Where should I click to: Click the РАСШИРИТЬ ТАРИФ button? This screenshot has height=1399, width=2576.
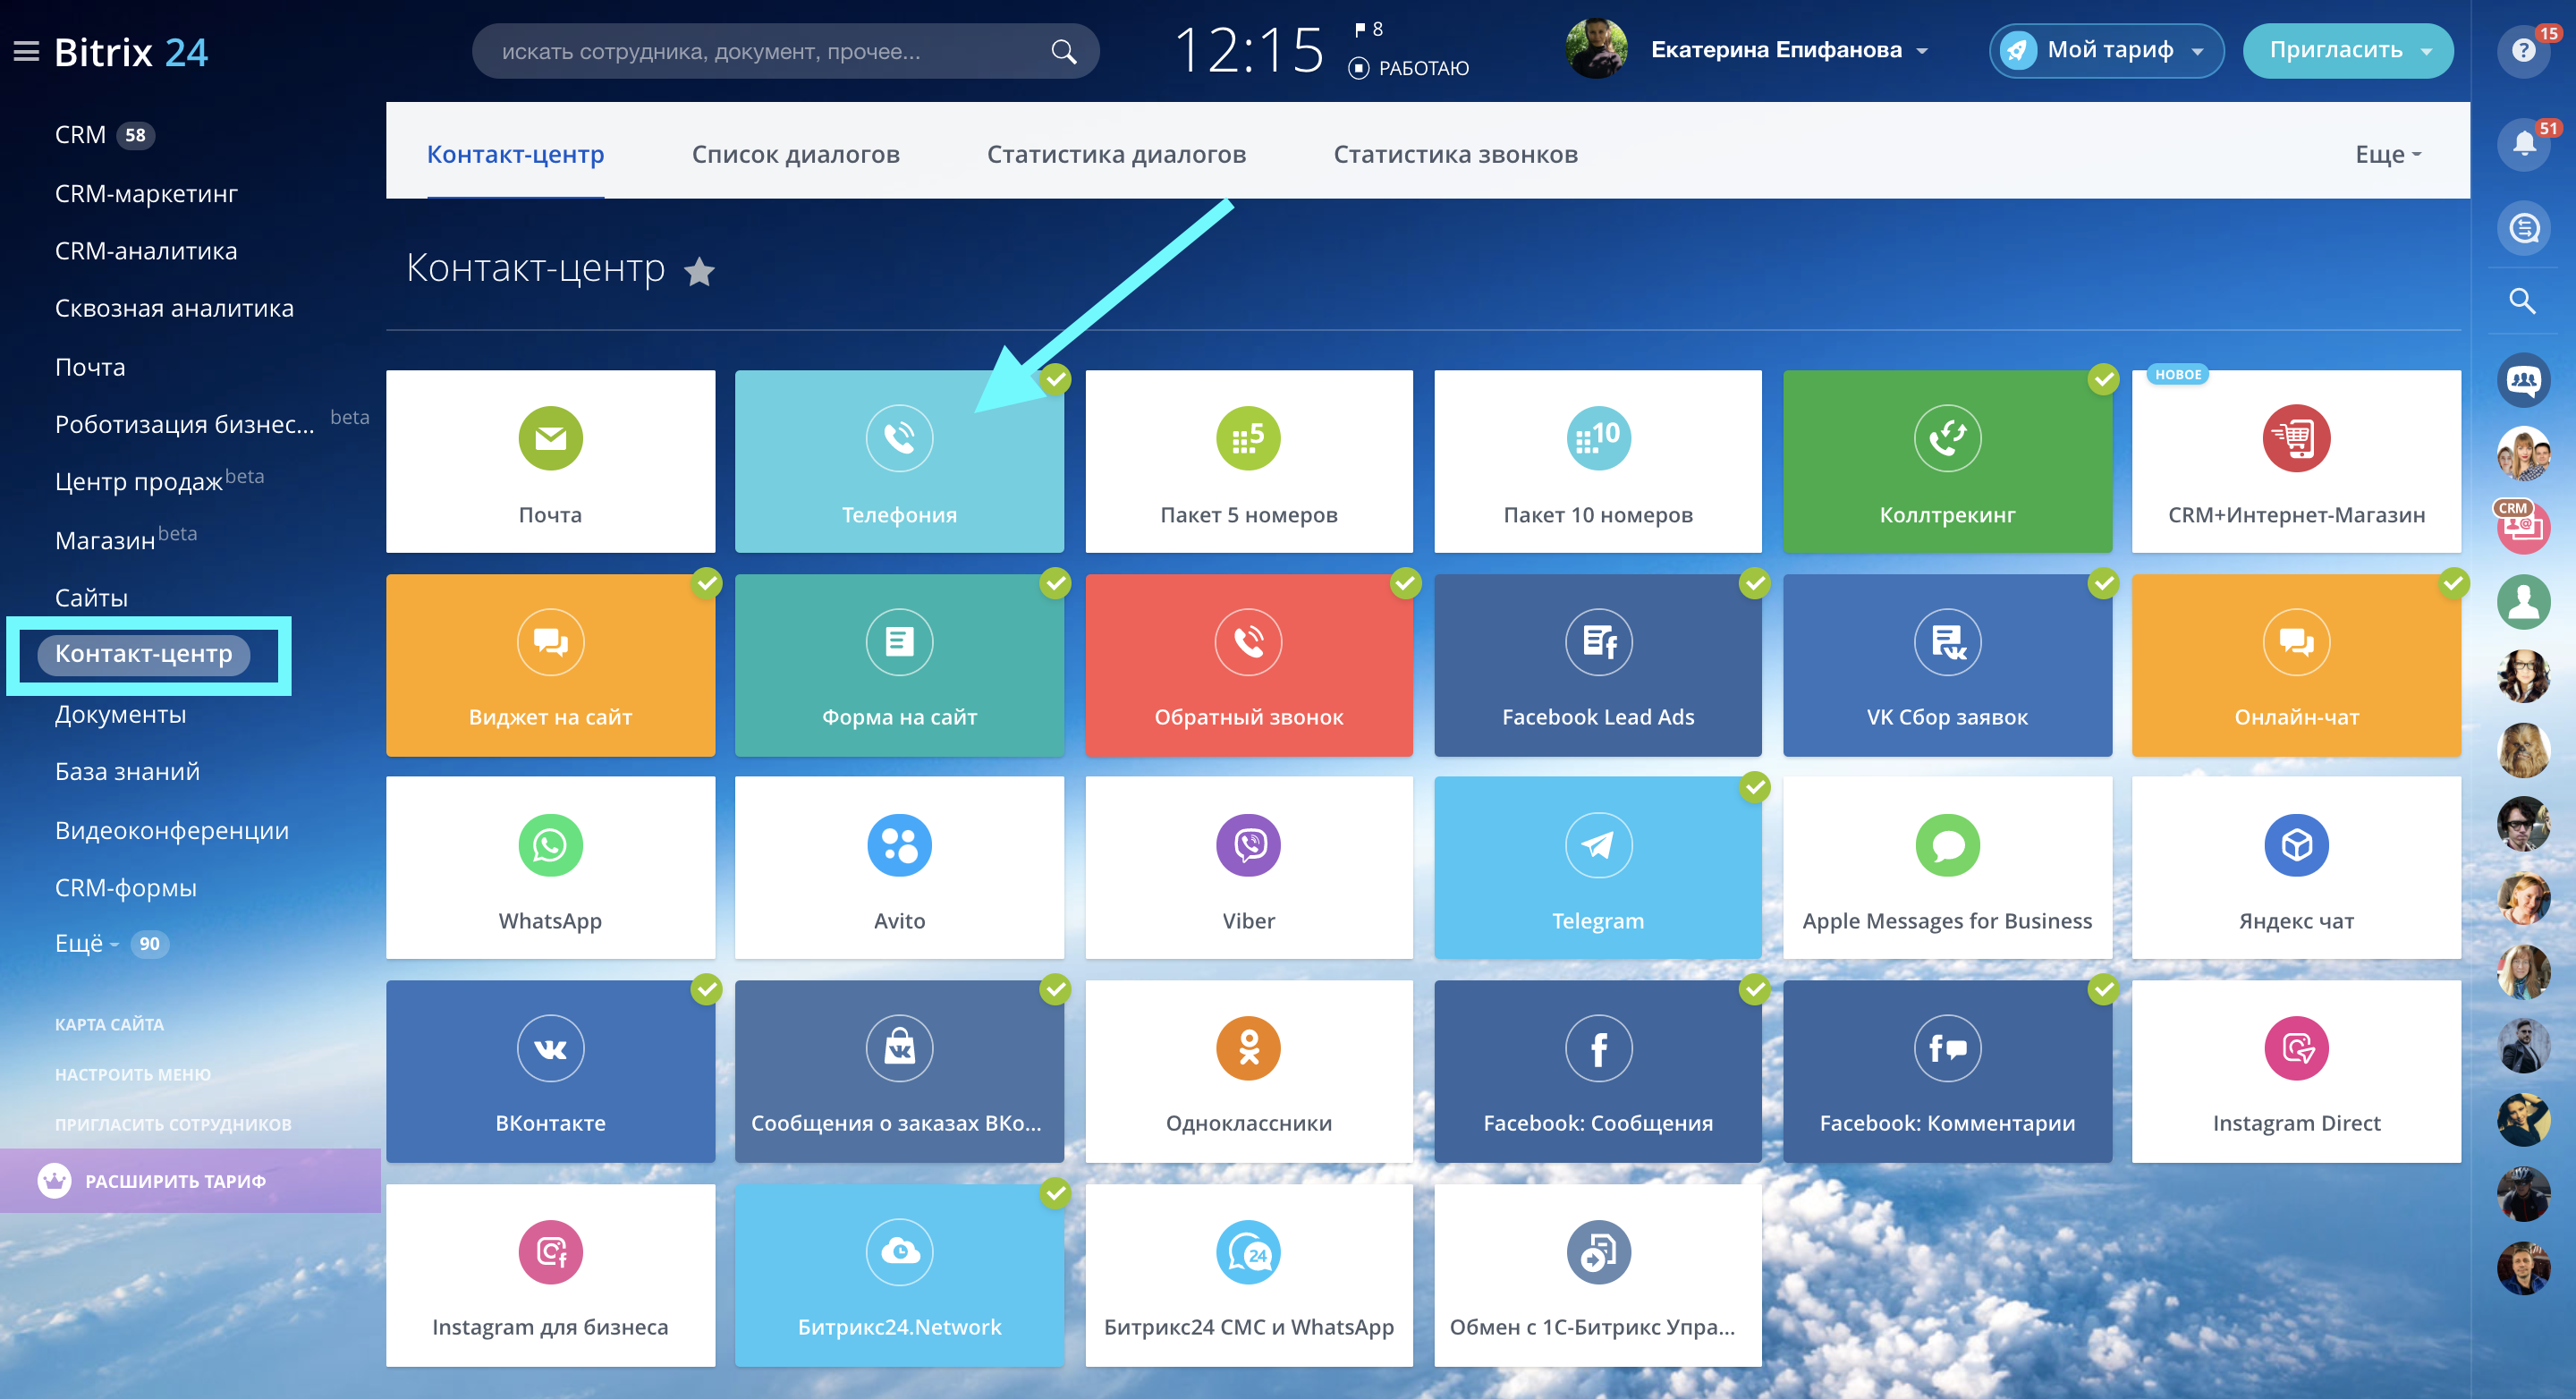coord(190,1181)
